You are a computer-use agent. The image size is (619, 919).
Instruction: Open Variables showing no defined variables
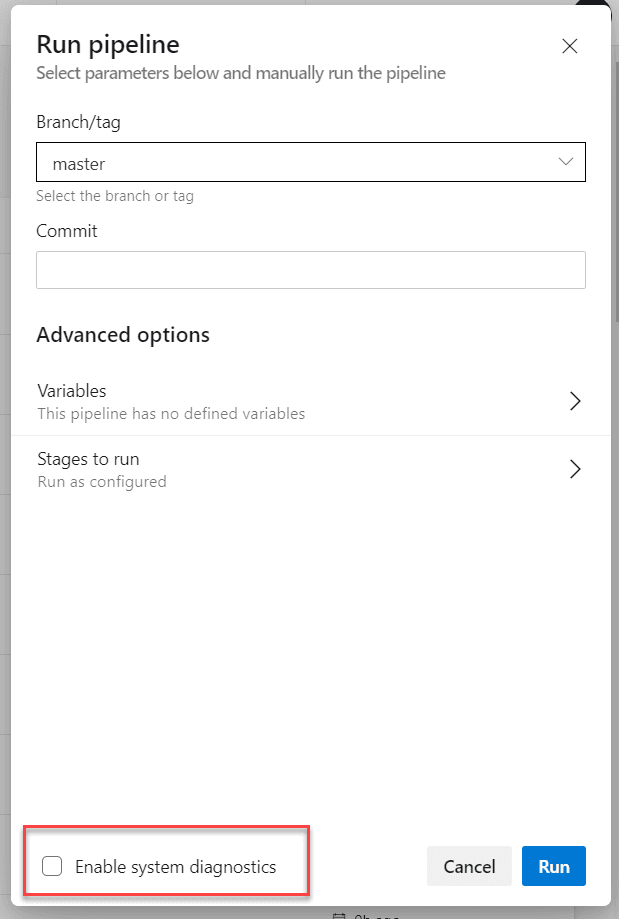pos(300,400)
